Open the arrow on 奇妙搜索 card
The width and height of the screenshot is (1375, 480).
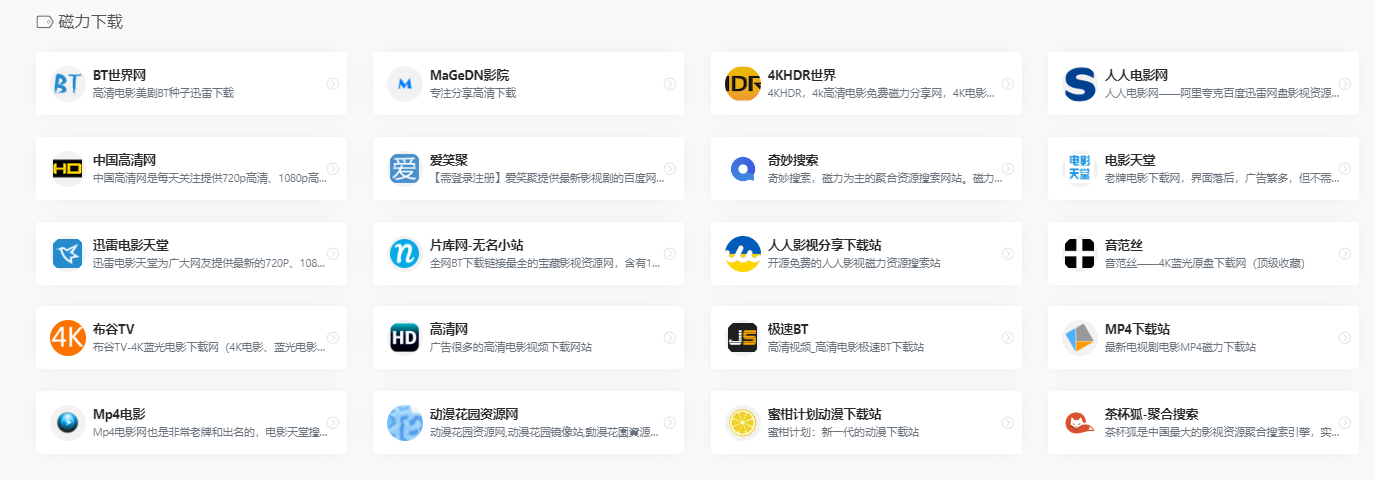pyautogui.click(x=1008, y=169)
